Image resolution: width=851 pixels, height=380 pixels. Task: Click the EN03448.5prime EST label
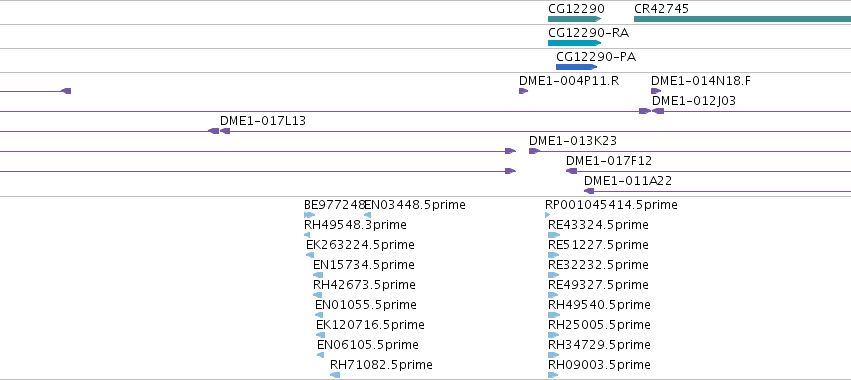[x=415, y=205]
